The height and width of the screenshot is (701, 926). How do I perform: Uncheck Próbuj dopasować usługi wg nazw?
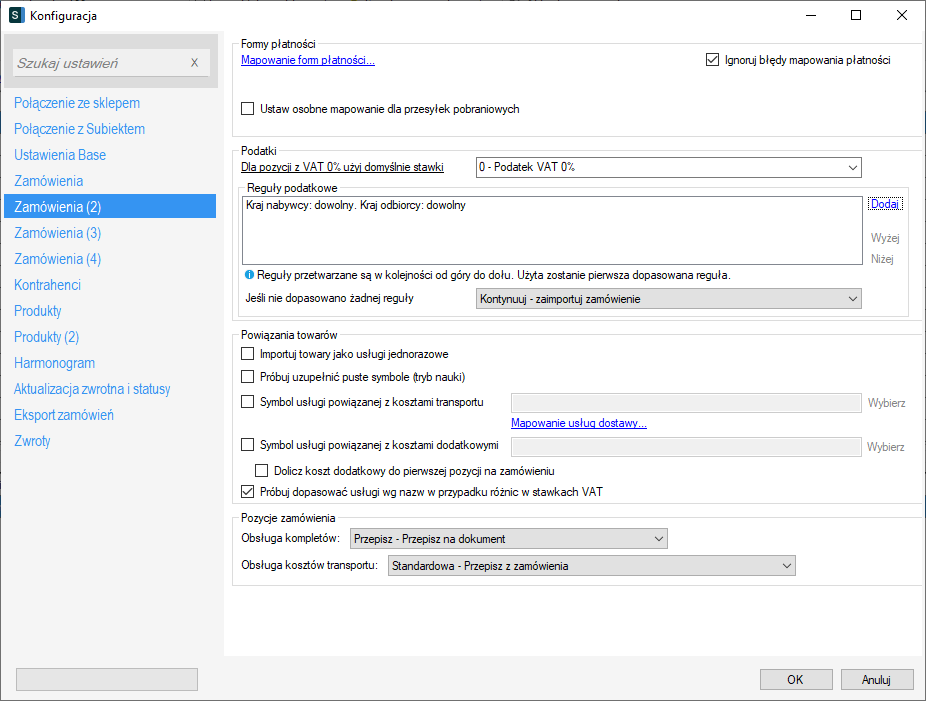pyautogui.click(x=249, y=492)
